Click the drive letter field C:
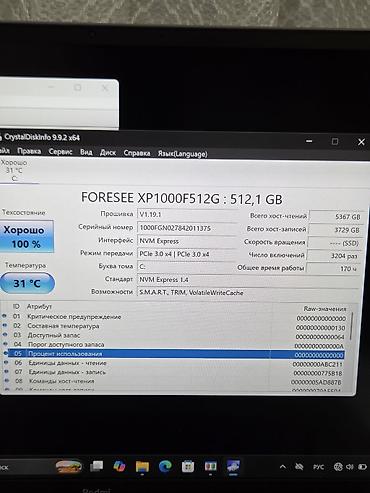Image resolution: width=370 pixels, height=493 pixels. [187, 266]
